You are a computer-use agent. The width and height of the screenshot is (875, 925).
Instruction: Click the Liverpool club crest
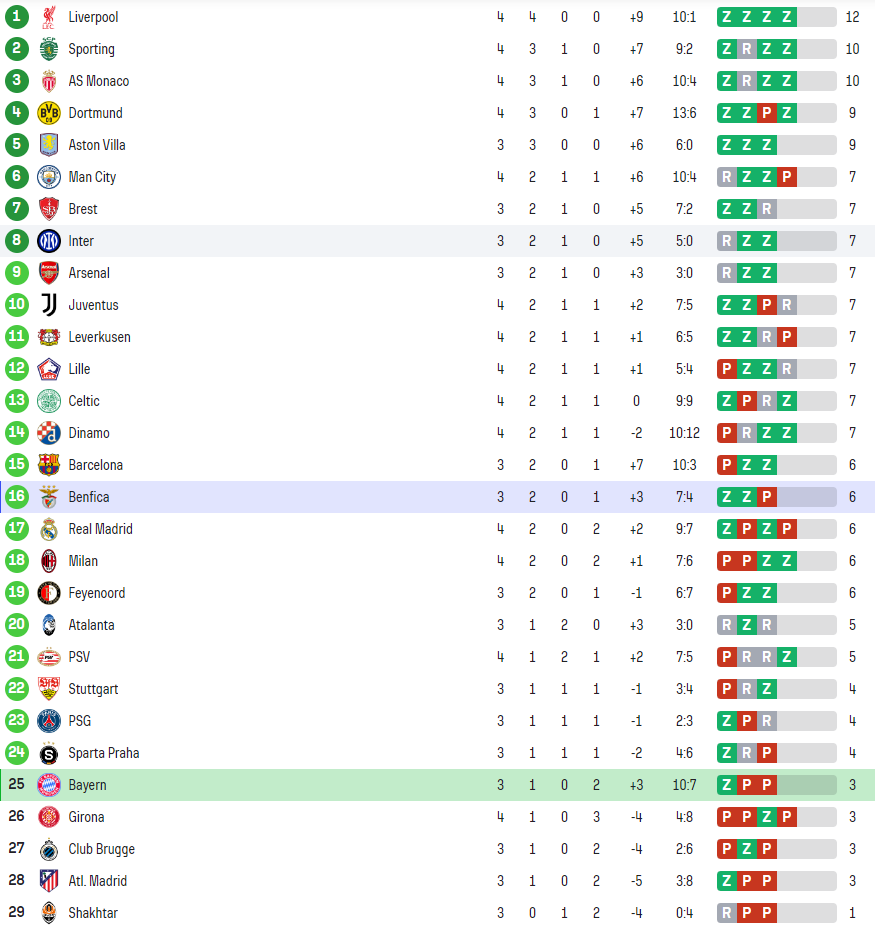coord(49,17)
